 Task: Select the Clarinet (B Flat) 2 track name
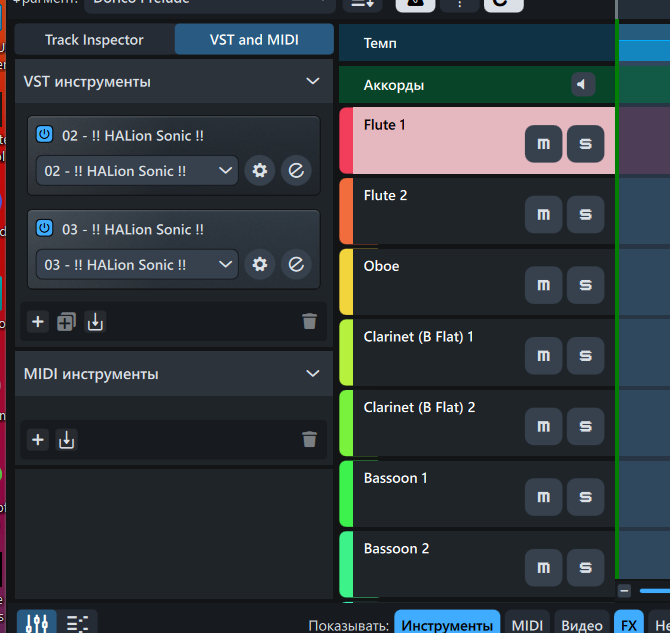click(419, 407)
